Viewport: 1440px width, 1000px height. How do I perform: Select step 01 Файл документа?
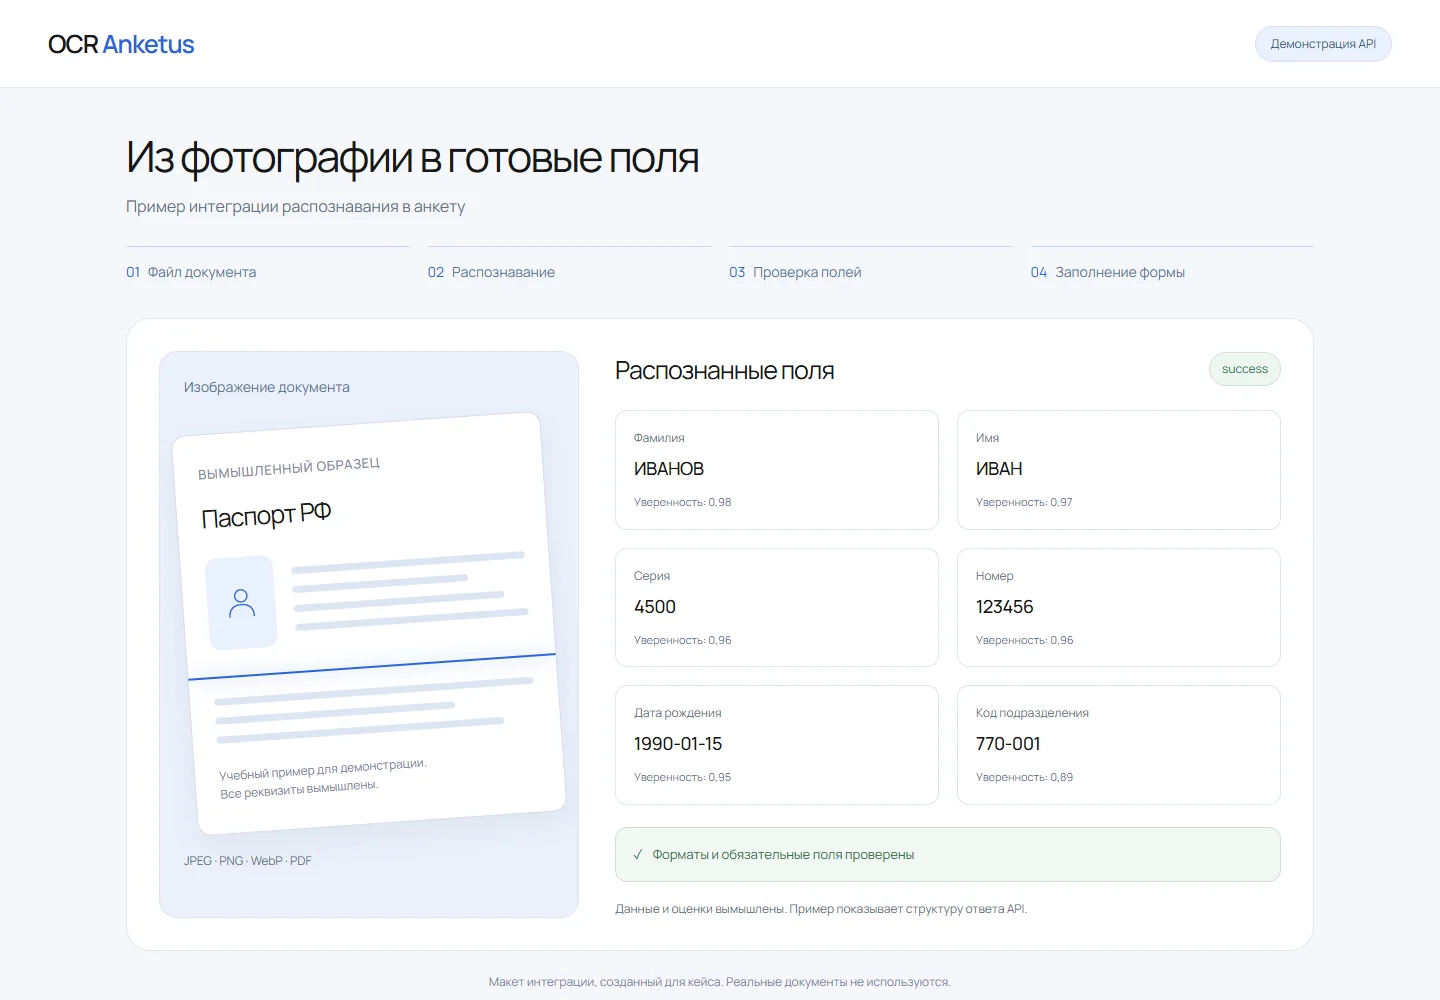coord(191,272)
